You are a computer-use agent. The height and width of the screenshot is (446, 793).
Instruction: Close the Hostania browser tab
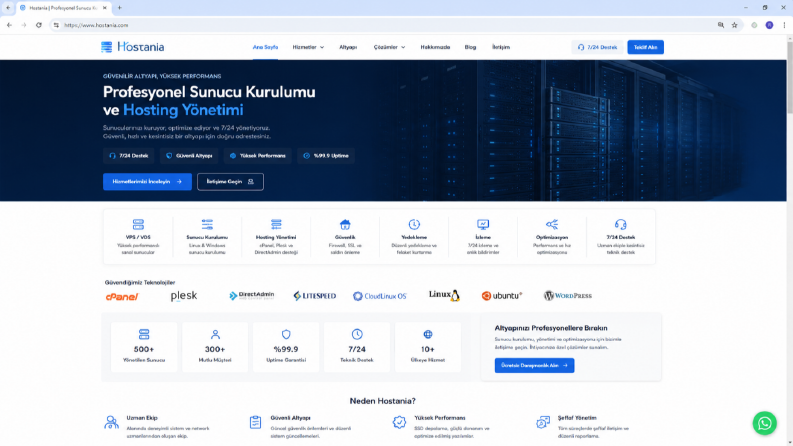105,8
